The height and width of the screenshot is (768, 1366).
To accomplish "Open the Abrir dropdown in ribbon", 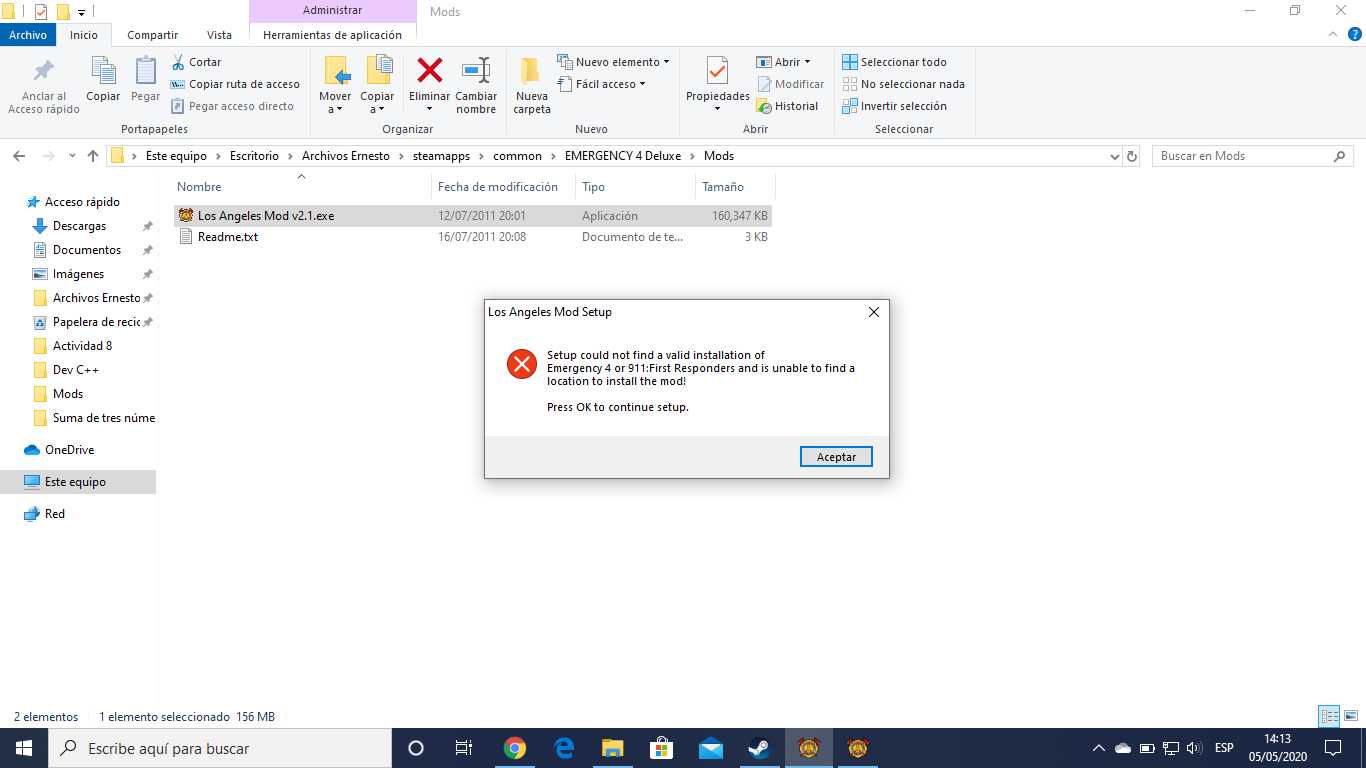I will pyautogui.click(x=784, y=62).
